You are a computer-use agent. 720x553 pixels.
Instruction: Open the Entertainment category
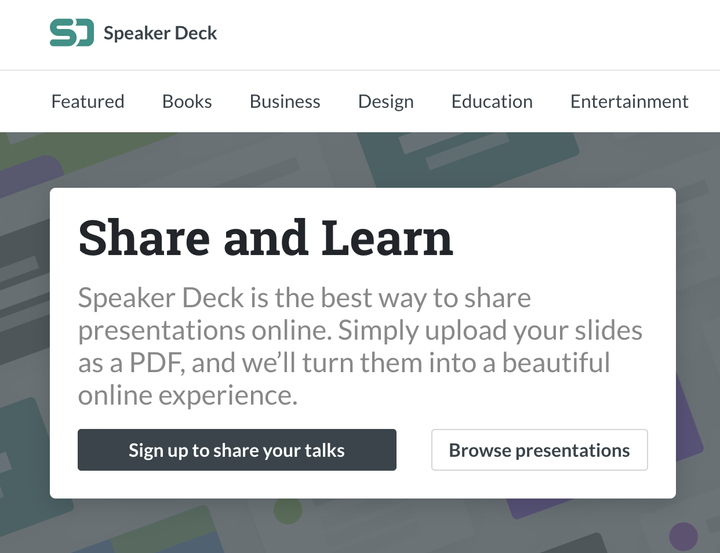point(629,101)
